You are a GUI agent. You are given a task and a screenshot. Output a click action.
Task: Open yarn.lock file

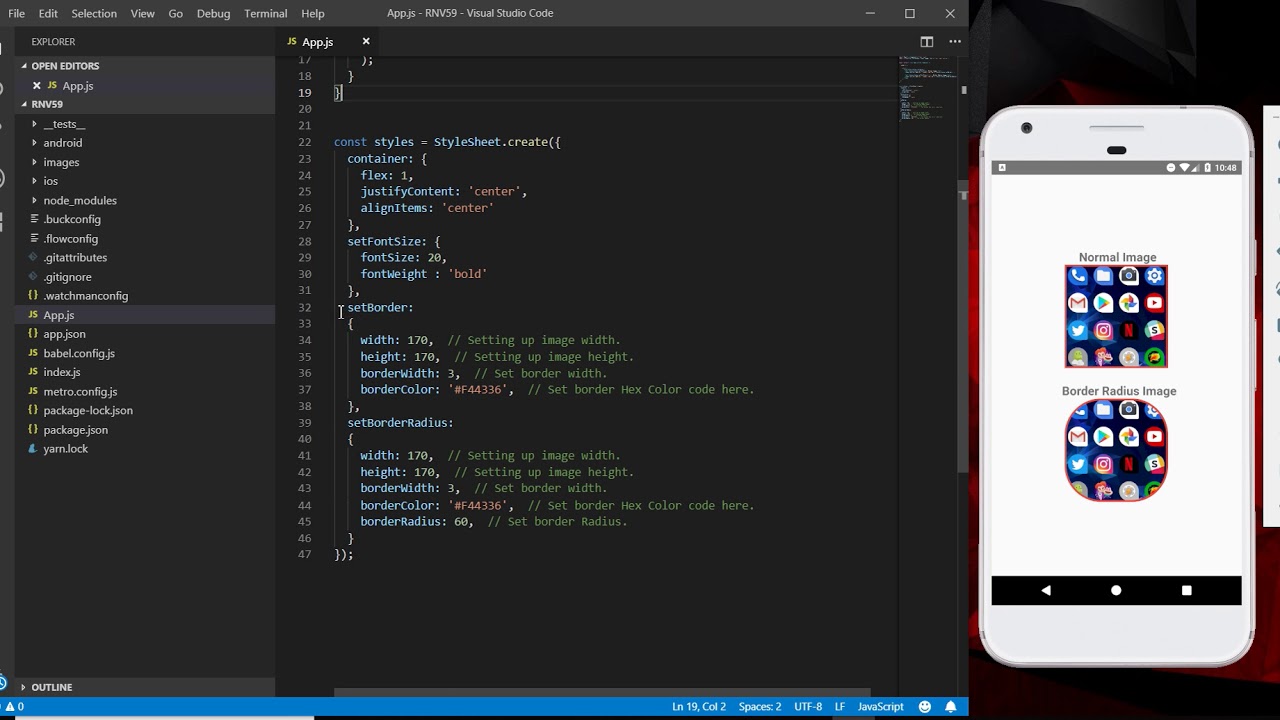pos(66,449)
